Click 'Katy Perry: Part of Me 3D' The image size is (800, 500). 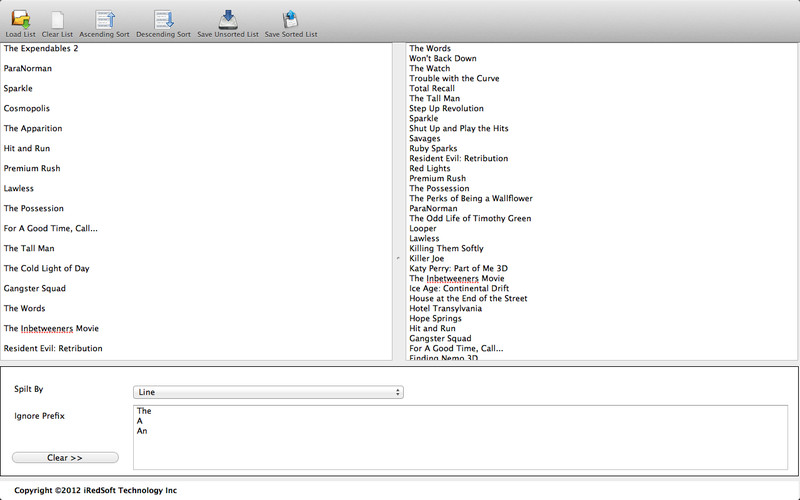pos(458,268)
